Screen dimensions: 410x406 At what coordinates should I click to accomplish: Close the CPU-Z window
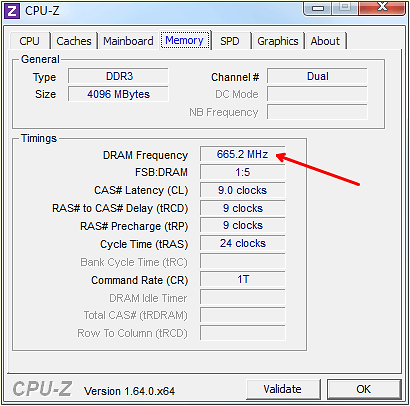click(382, 7)
